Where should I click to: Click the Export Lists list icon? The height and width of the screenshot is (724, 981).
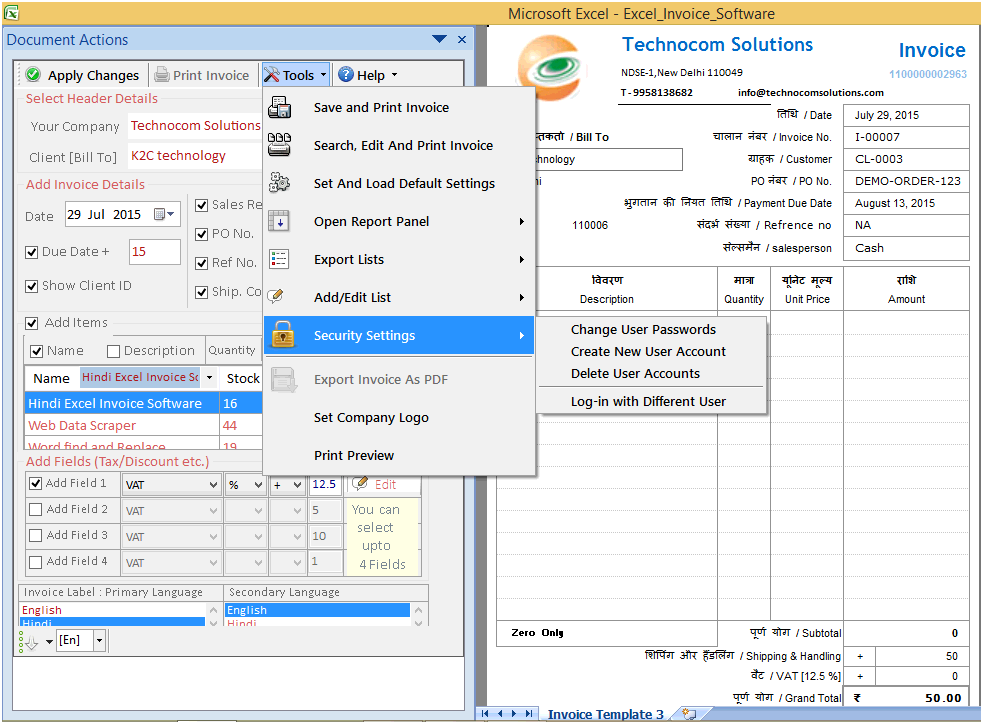pos(281,260)
